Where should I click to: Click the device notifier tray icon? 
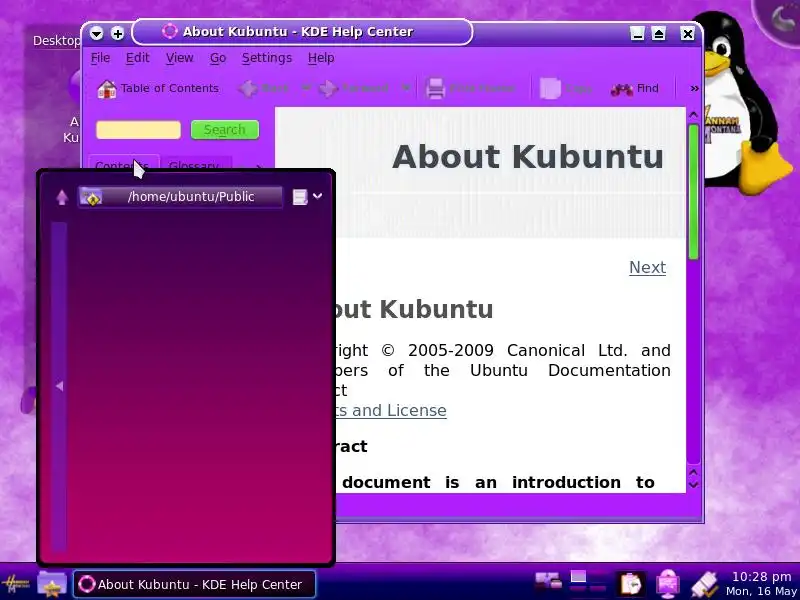click(x=548, y=582)
